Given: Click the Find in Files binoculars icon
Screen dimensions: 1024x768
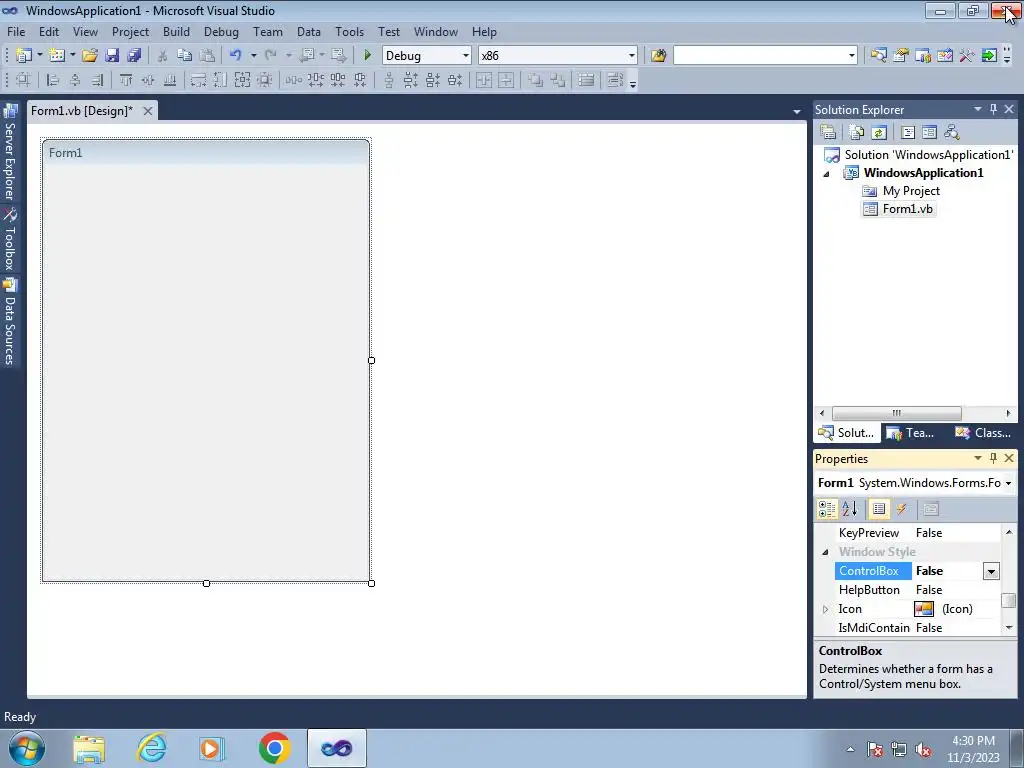Looking at the screenshot, I should 658,56.
